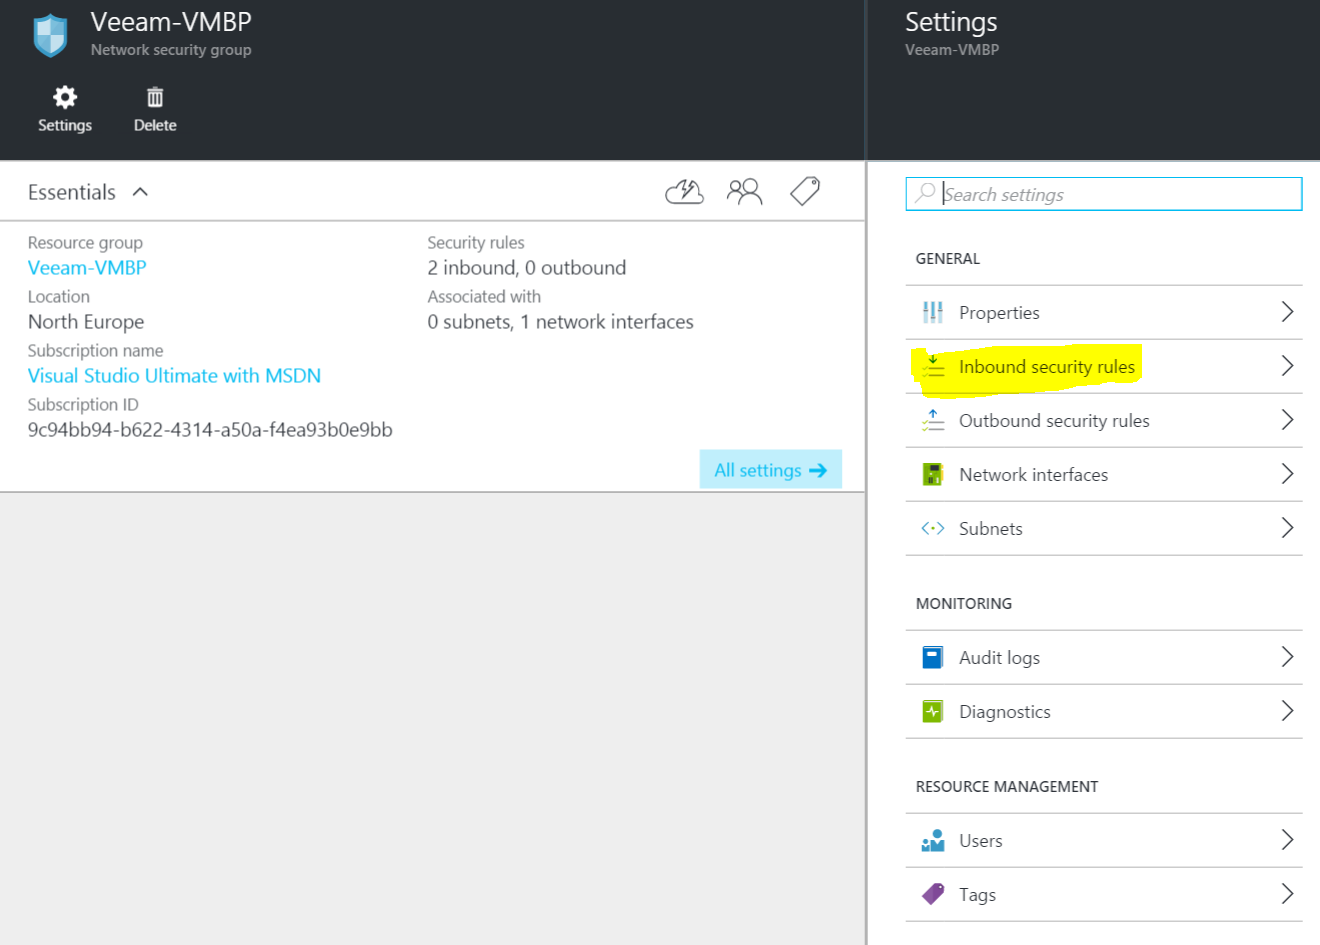Open Visual Studio Ultimate with MSDN subscription
The width and height of the screenshot is (1320, 945).
(174, 376)
